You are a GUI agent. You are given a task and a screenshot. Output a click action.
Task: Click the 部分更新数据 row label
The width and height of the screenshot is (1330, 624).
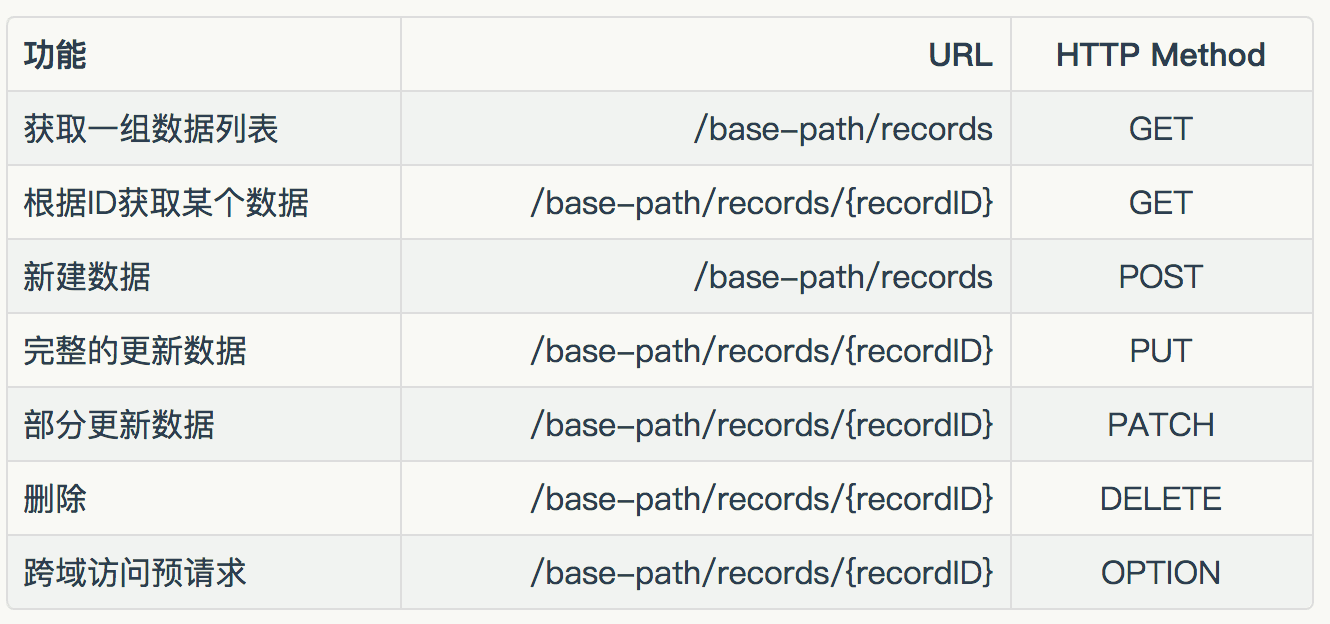[119, 425]
